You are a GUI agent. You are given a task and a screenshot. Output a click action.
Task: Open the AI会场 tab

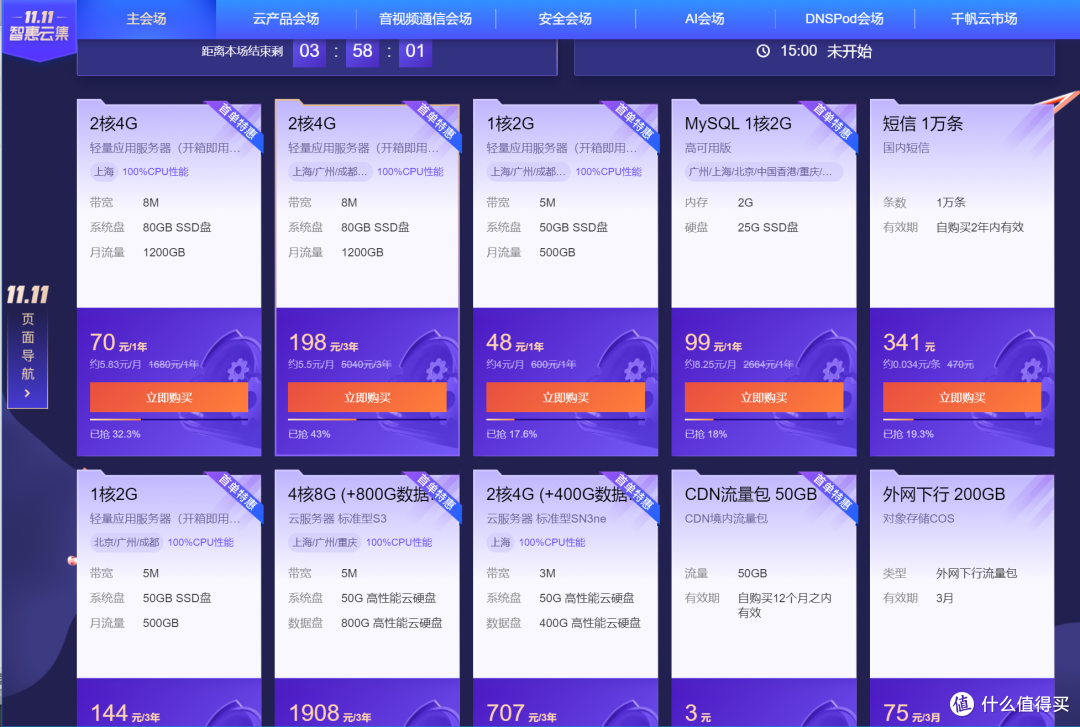click(x=705, y=19)
